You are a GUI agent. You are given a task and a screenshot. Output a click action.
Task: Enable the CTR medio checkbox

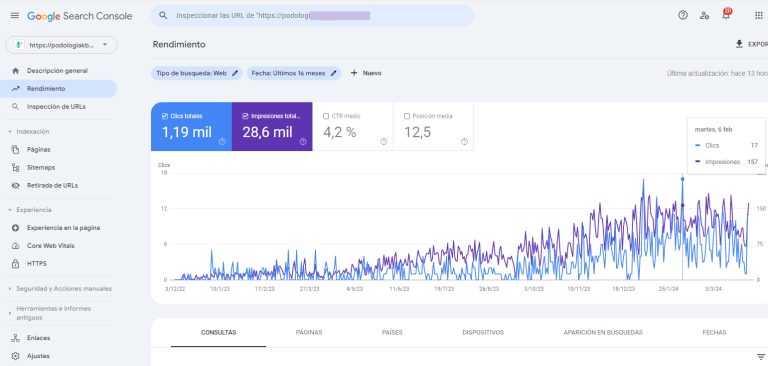tap(326, 116)
